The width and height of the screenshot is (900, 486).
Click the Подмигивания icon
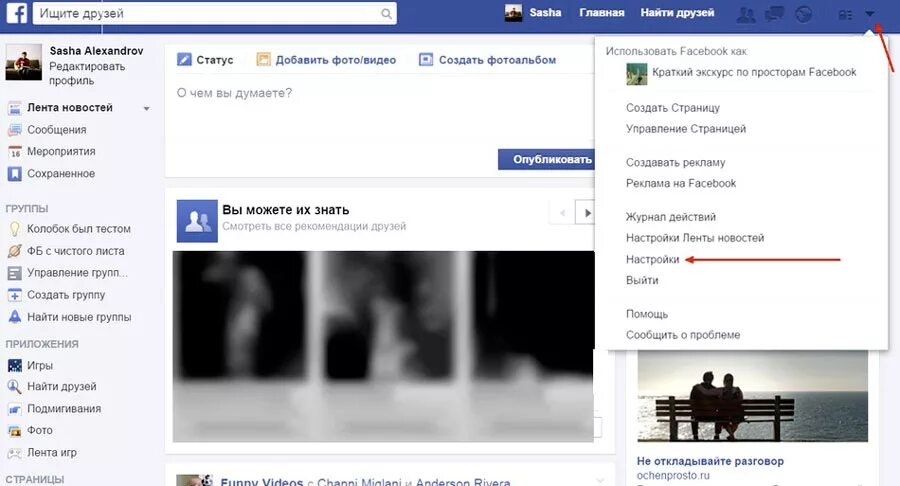point(14,409)
